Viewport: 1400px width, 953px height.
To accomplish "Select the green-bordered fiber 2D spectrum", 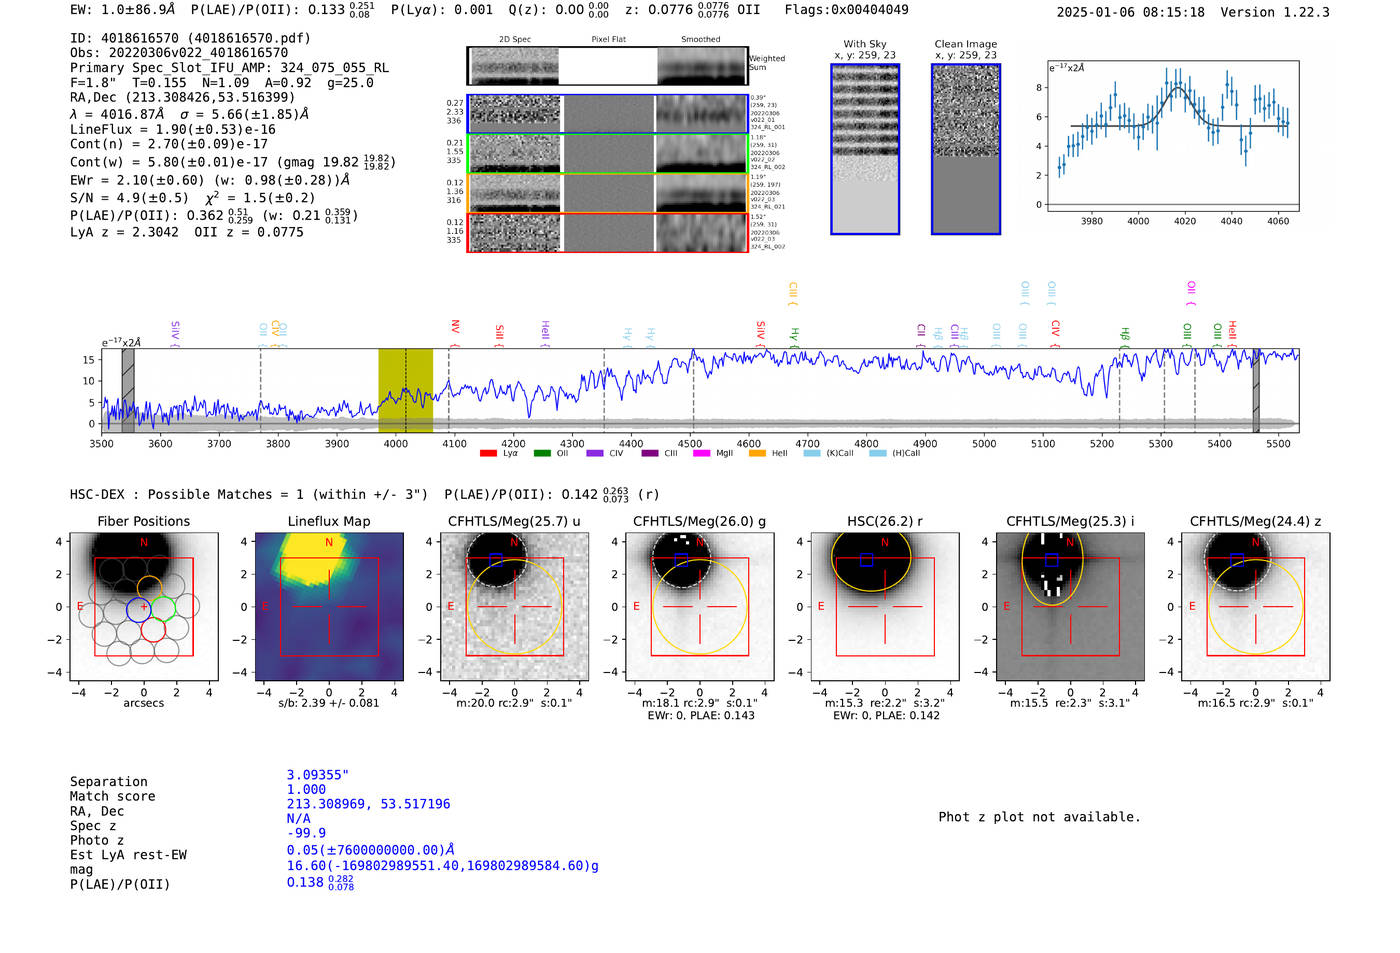I will (607, 154).
